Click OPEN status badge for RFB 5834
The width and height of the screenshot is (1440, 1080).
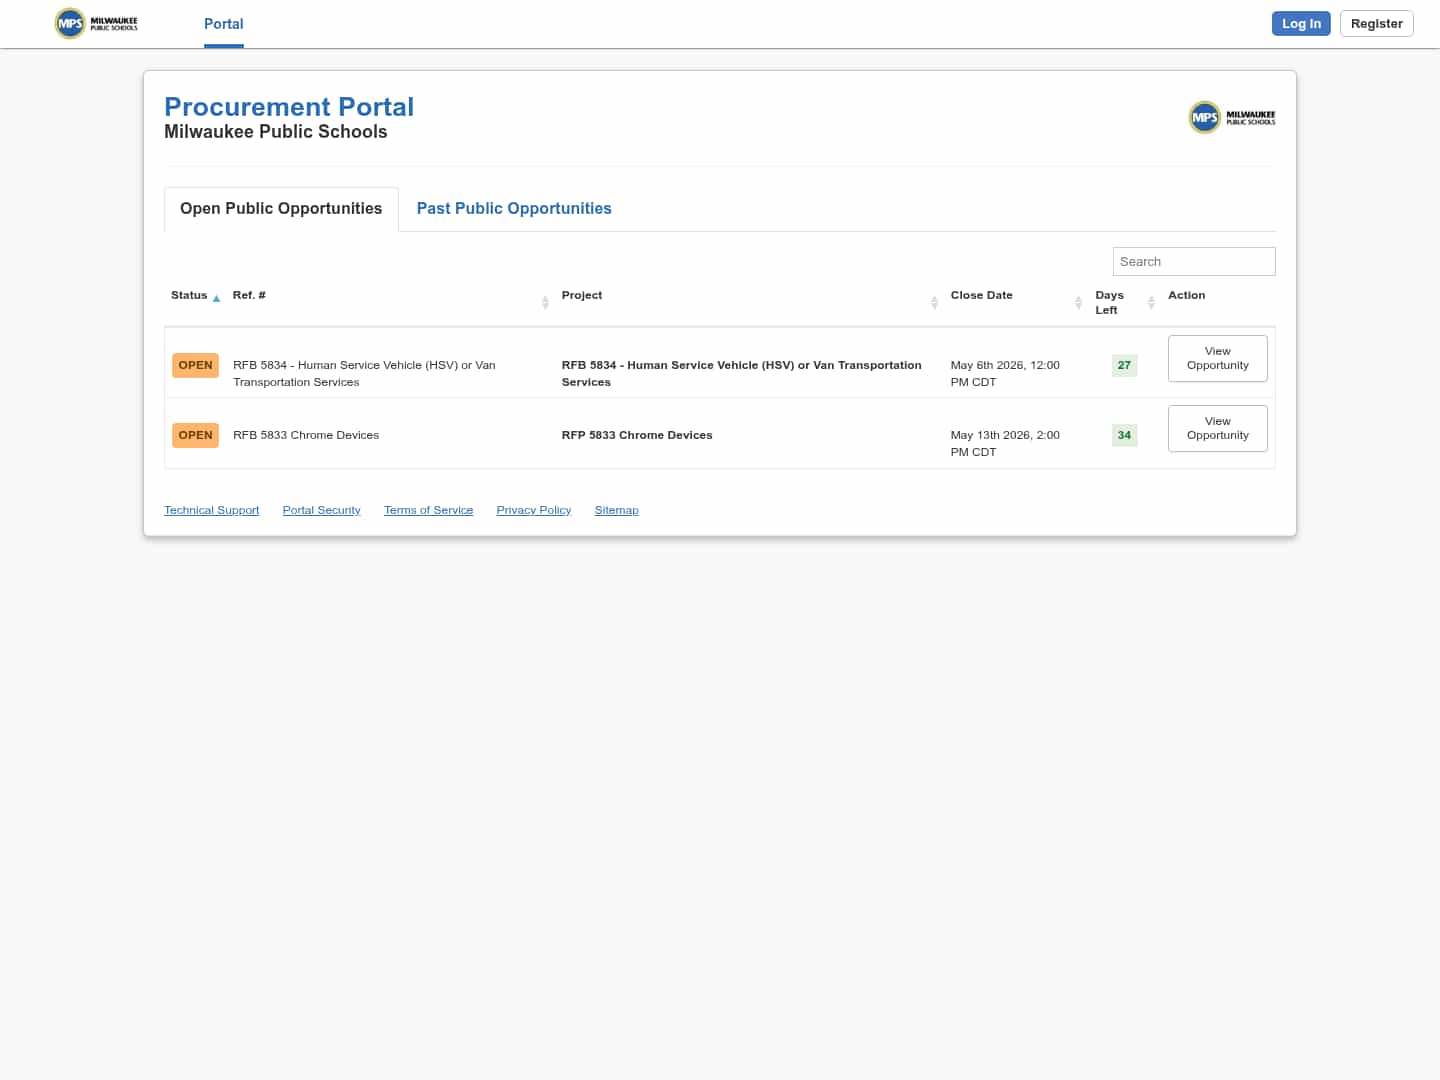(195, 365)
